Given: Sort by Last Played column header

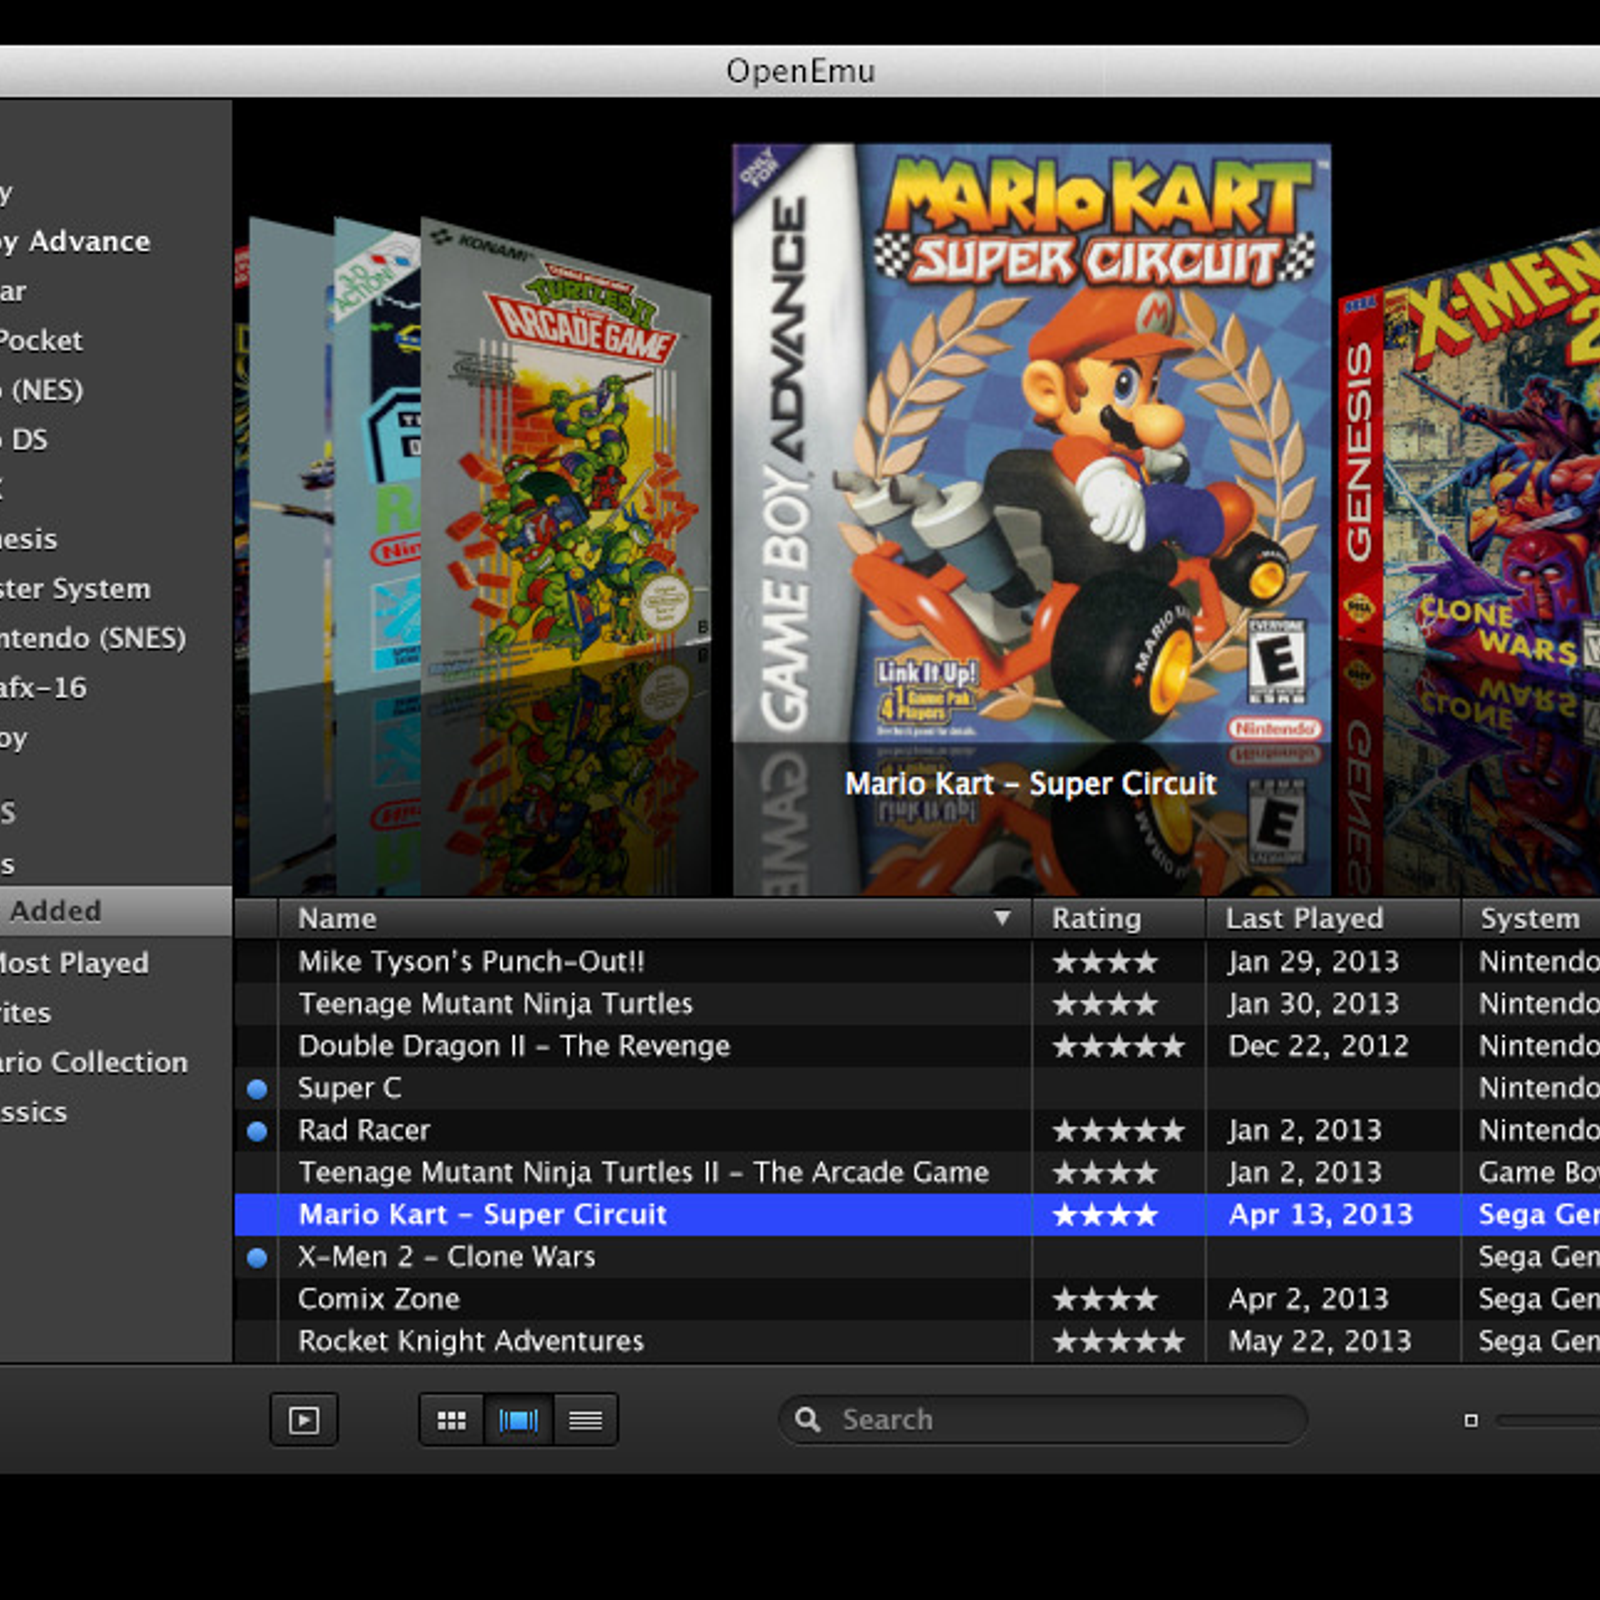Looking at the screenshot, I should click(x=1333, y=918).
